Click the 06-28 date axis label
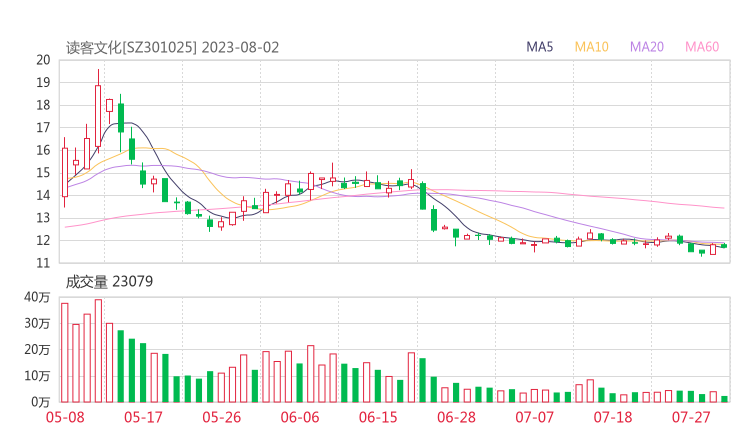Viewport: 740px width, 440px height. pos(456,417)
